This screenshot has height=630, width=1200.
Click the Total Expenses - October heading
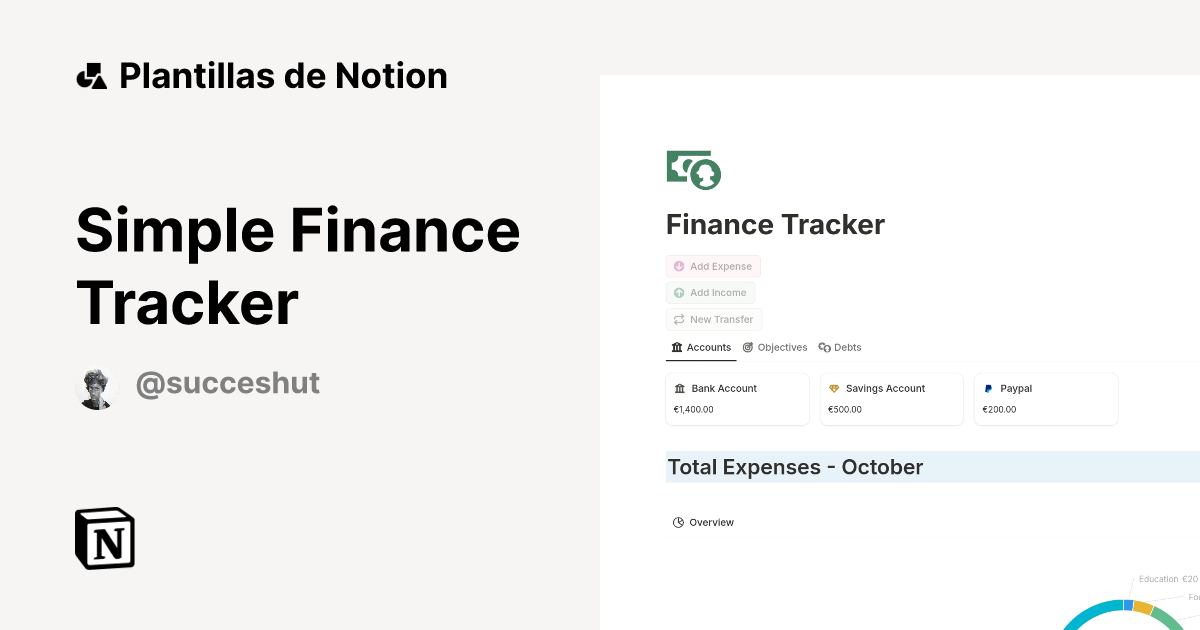point(795,467)
